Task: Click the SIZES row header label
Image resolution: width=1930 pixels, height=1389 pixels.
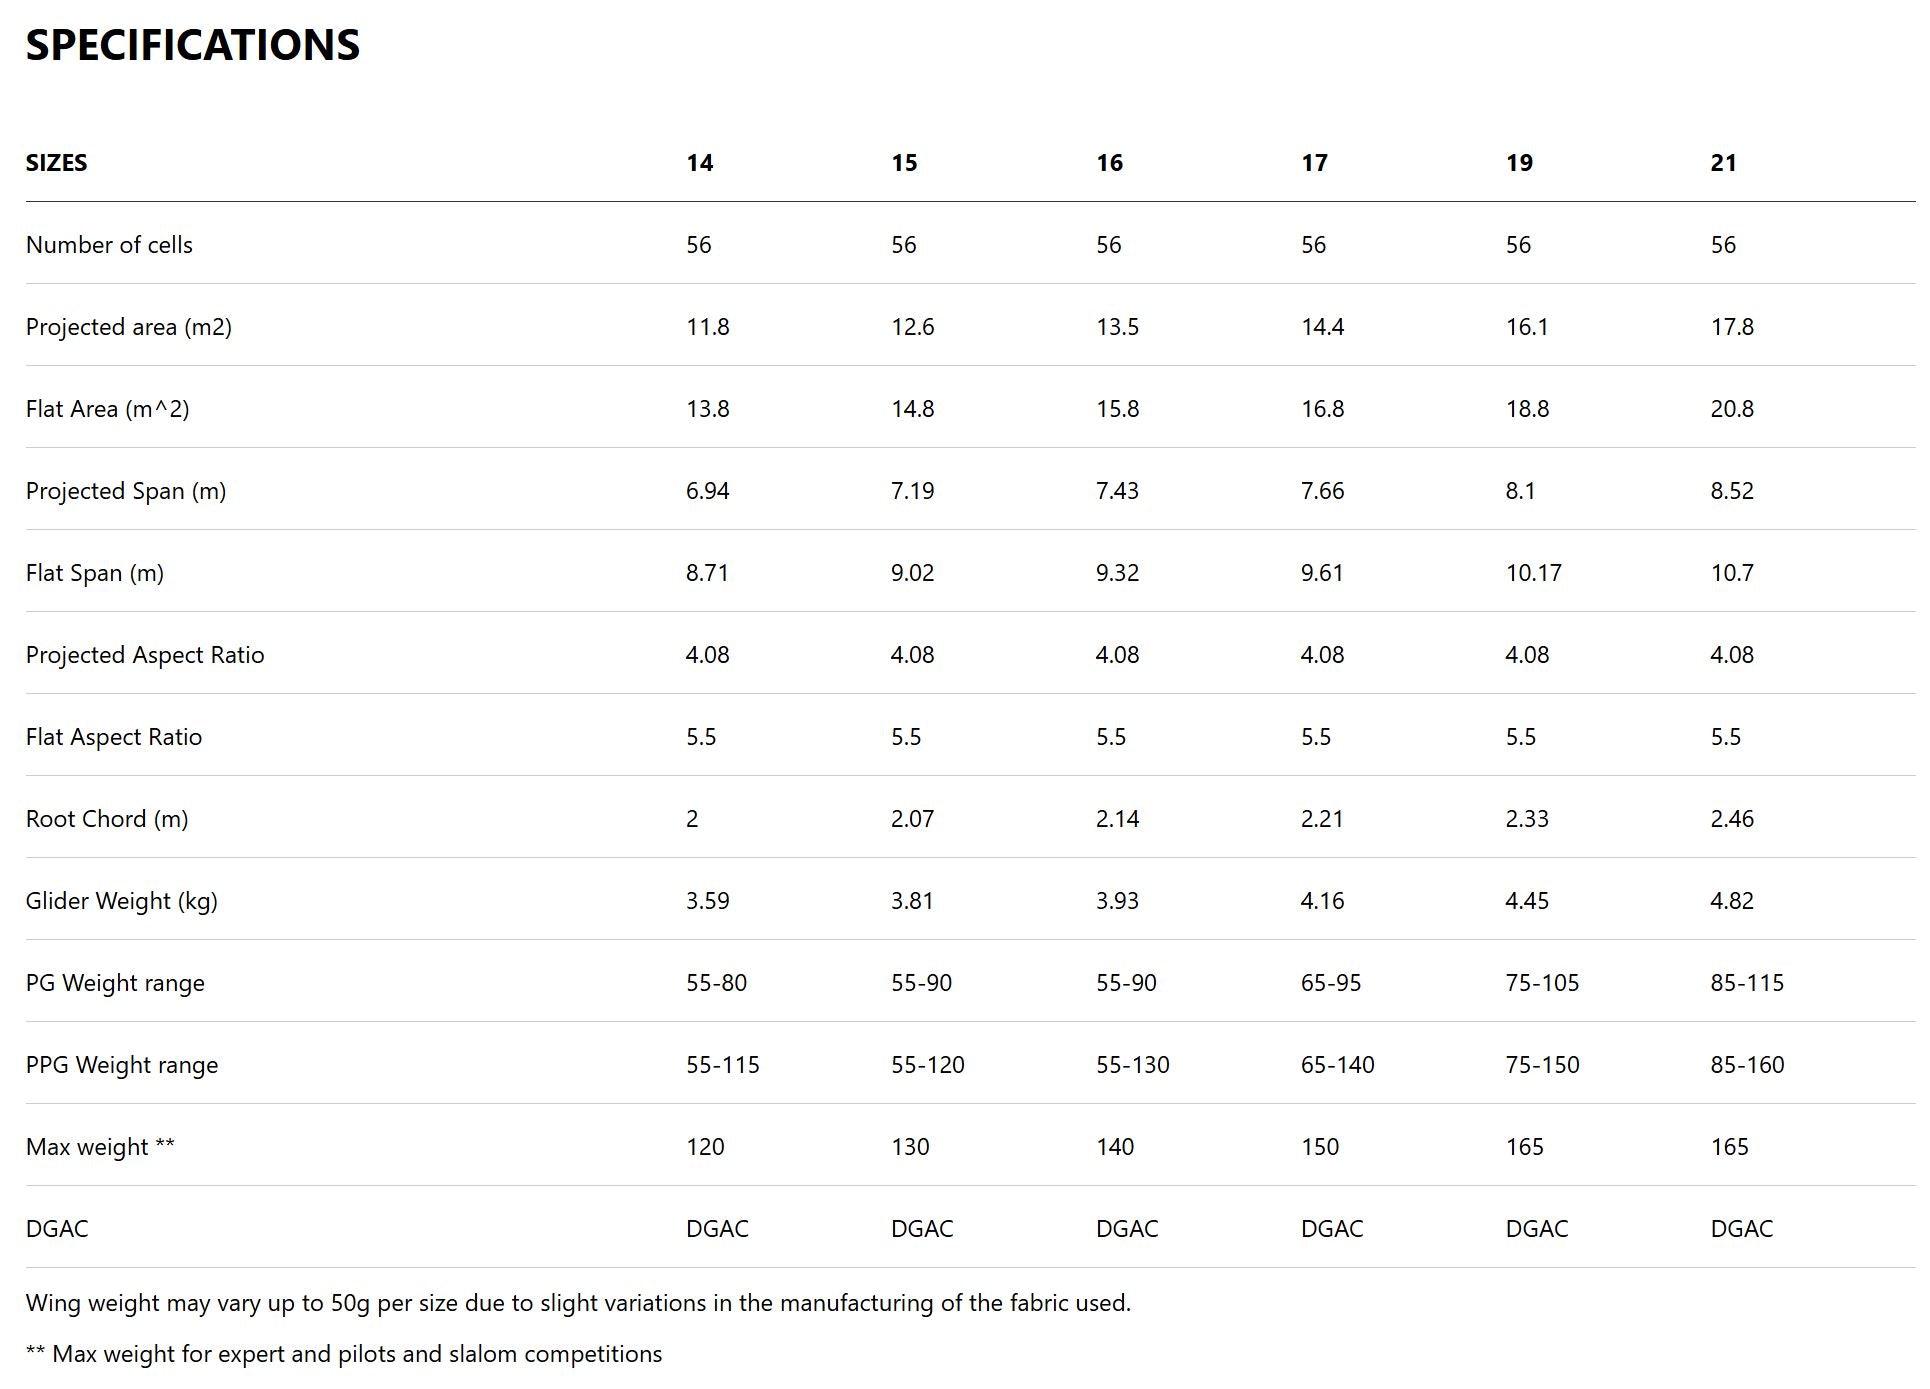Action: coord(56,163)
